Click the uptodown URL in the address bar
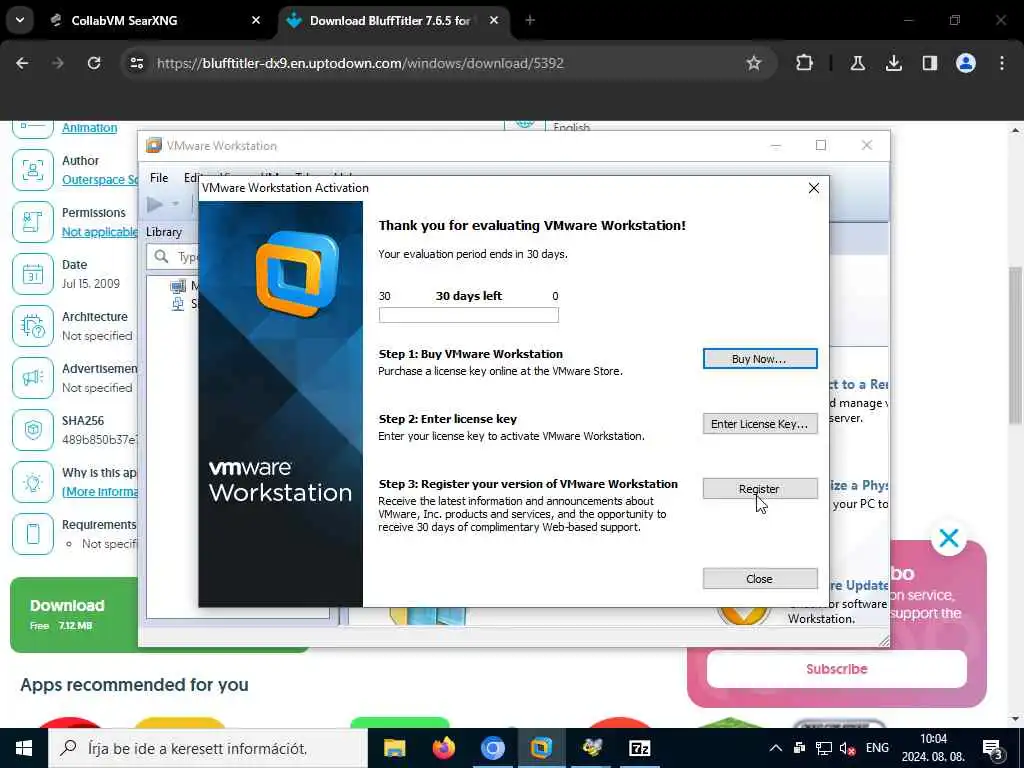This screenshot has height=768, width=1024. 360,63
